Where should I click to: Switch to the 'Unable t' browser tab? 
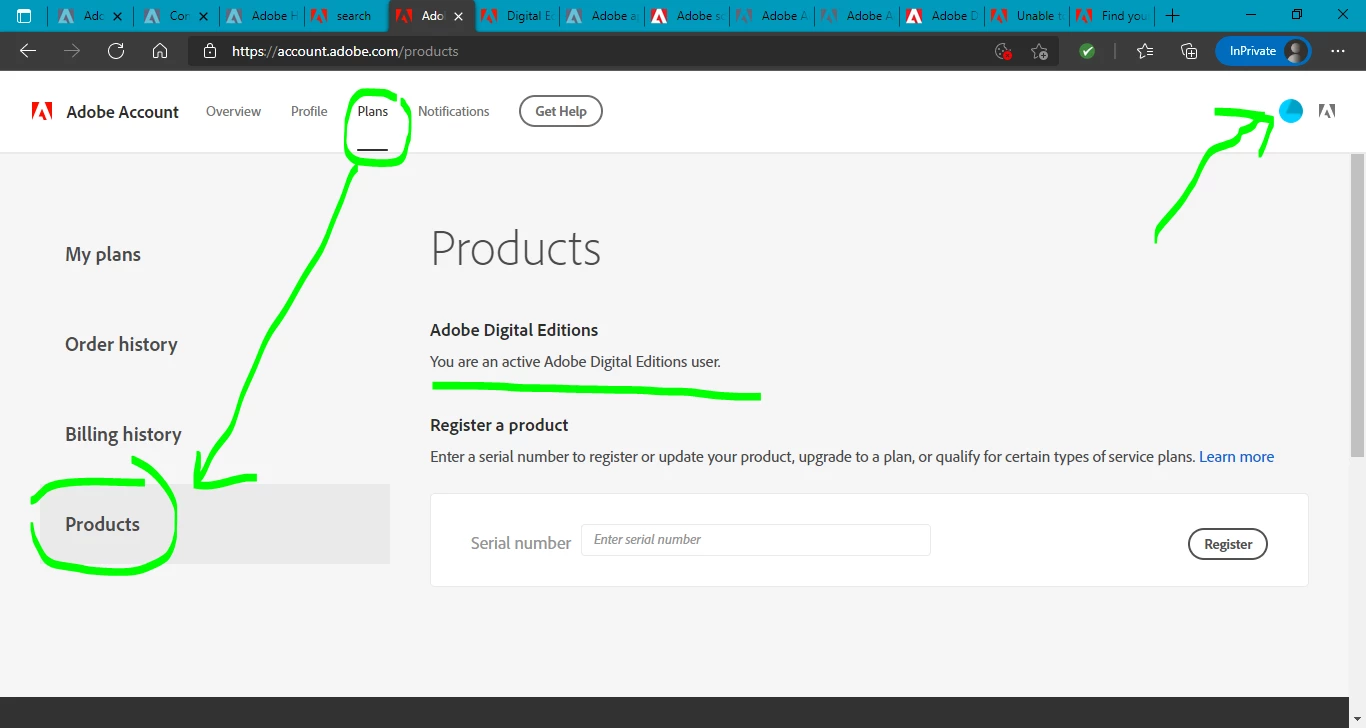pyautogui.click(x=1025, y=16)
